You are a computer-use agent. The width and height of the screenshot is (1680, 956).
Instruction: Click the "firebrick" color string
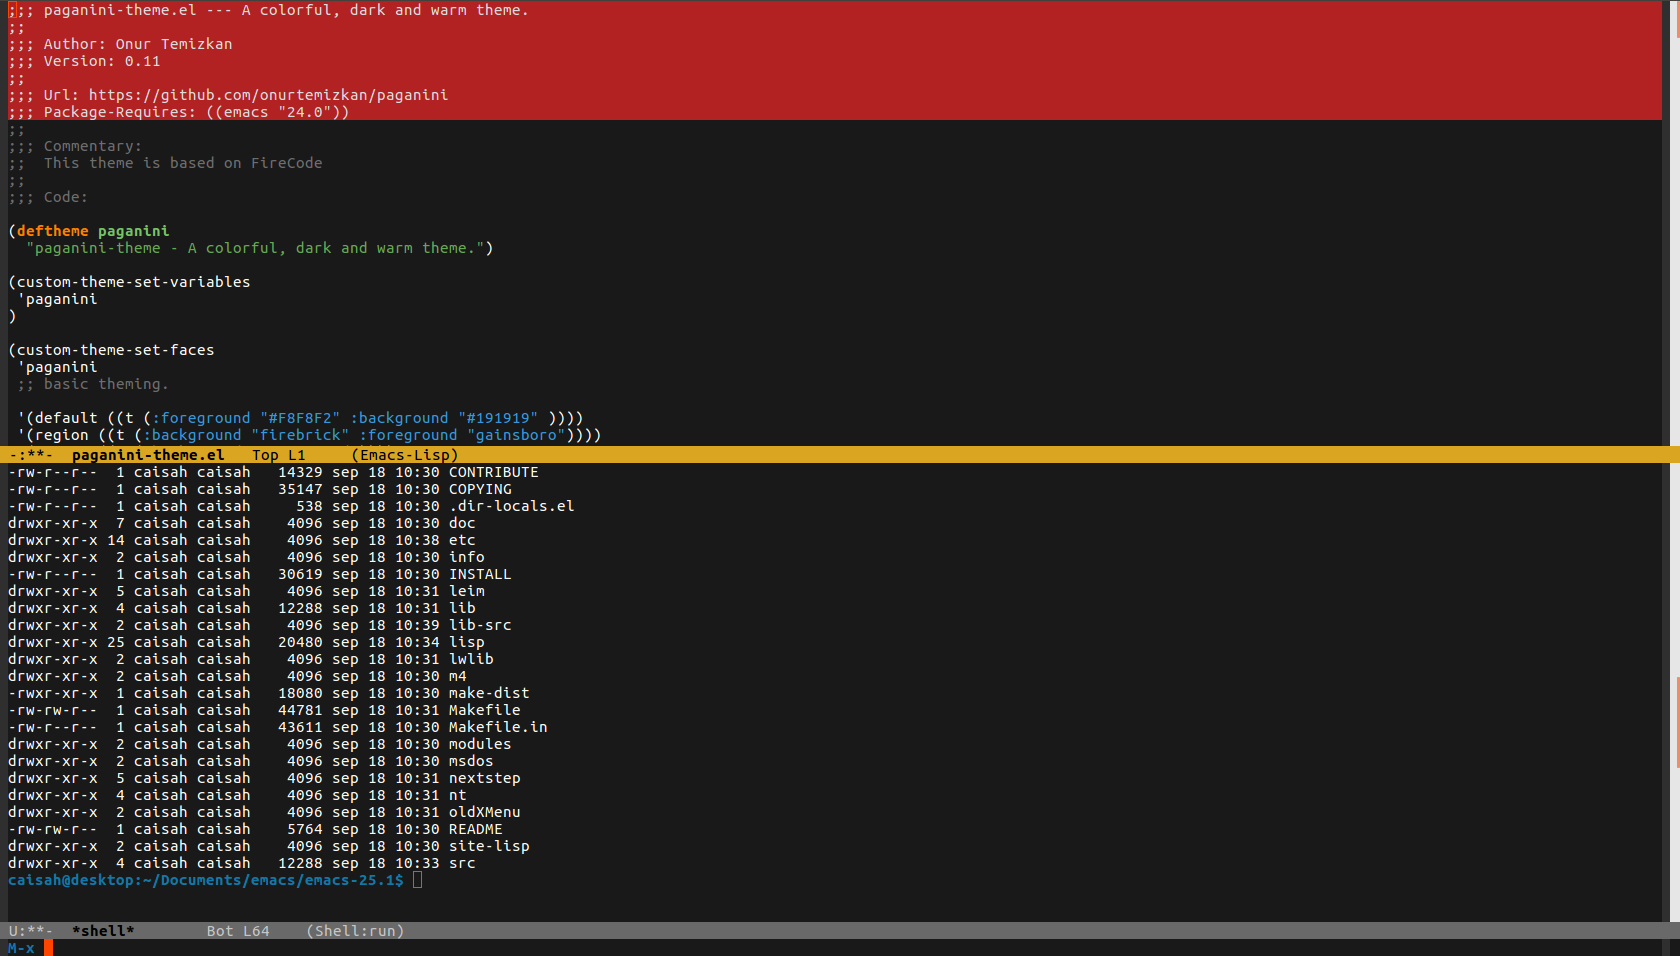point(300,435)
